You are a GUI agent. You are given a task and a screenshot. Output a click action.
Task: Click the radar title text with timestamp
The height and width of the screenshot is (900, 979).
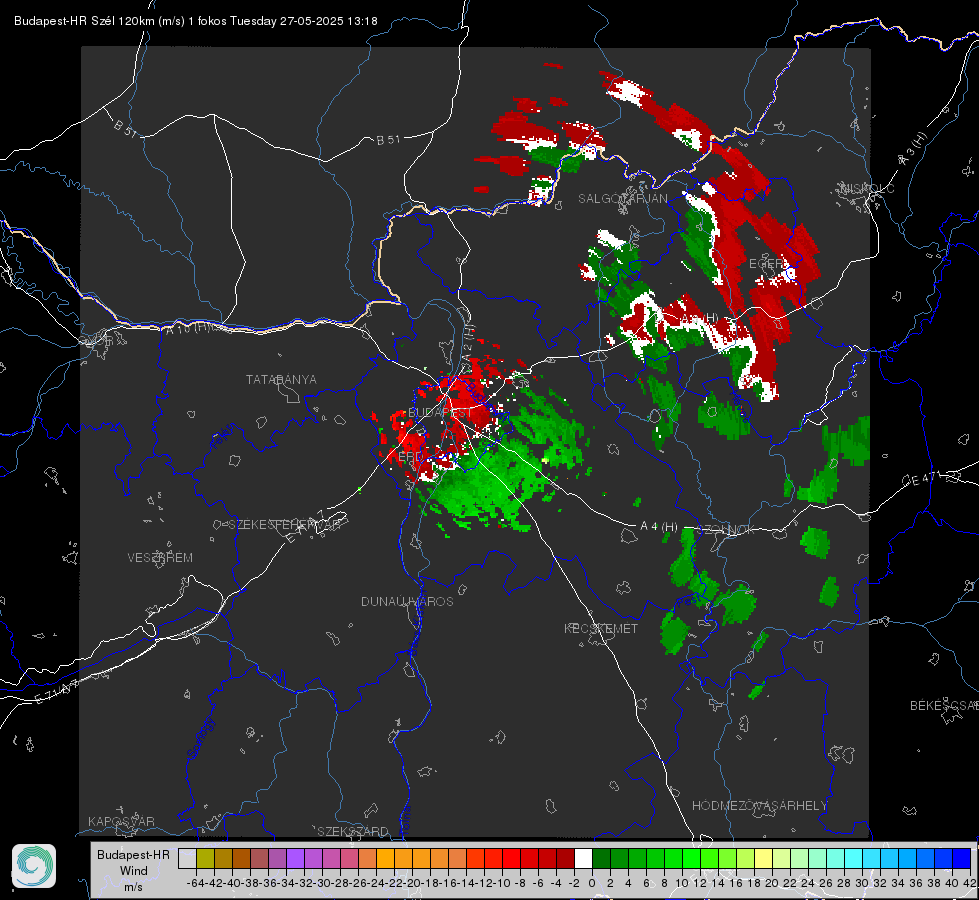click(x=195, y=21)
